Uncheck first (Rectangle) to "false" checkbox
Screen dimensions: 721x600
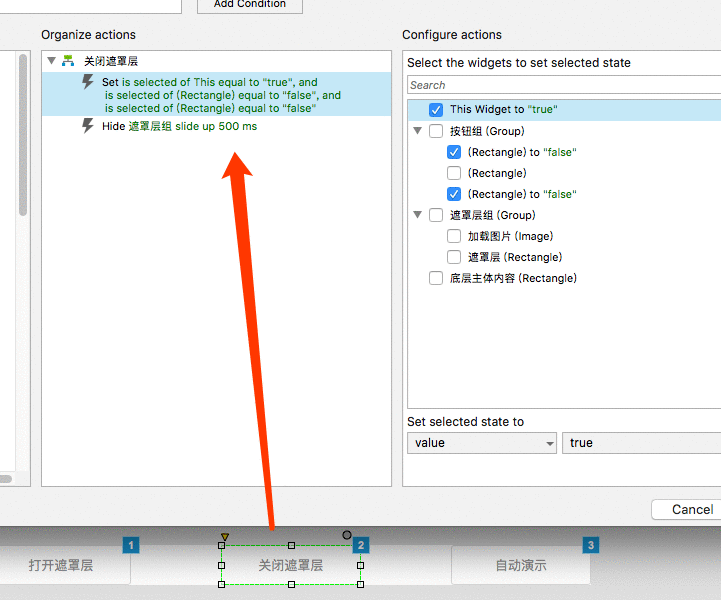coord(454,152)
